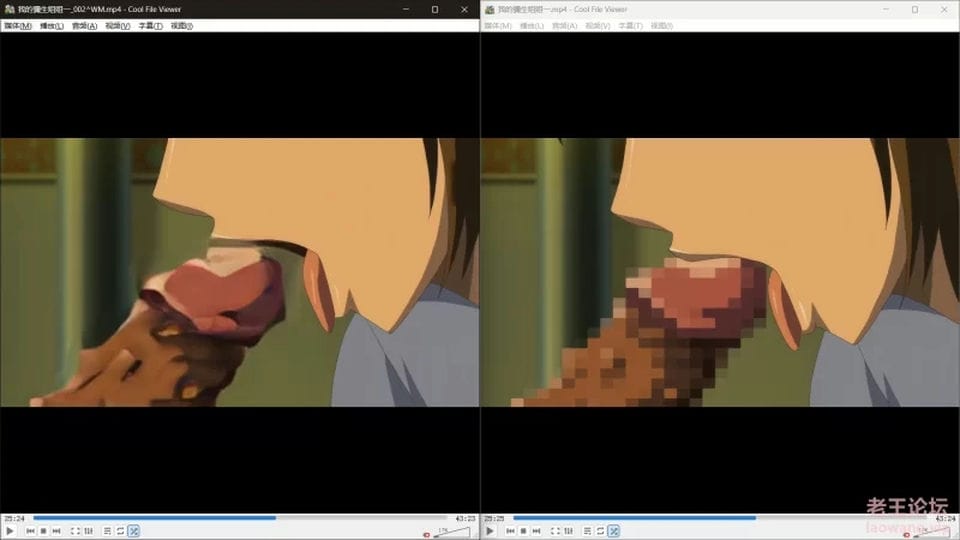
Task: Go to previous media in the right window
Action: click(511, 531)
